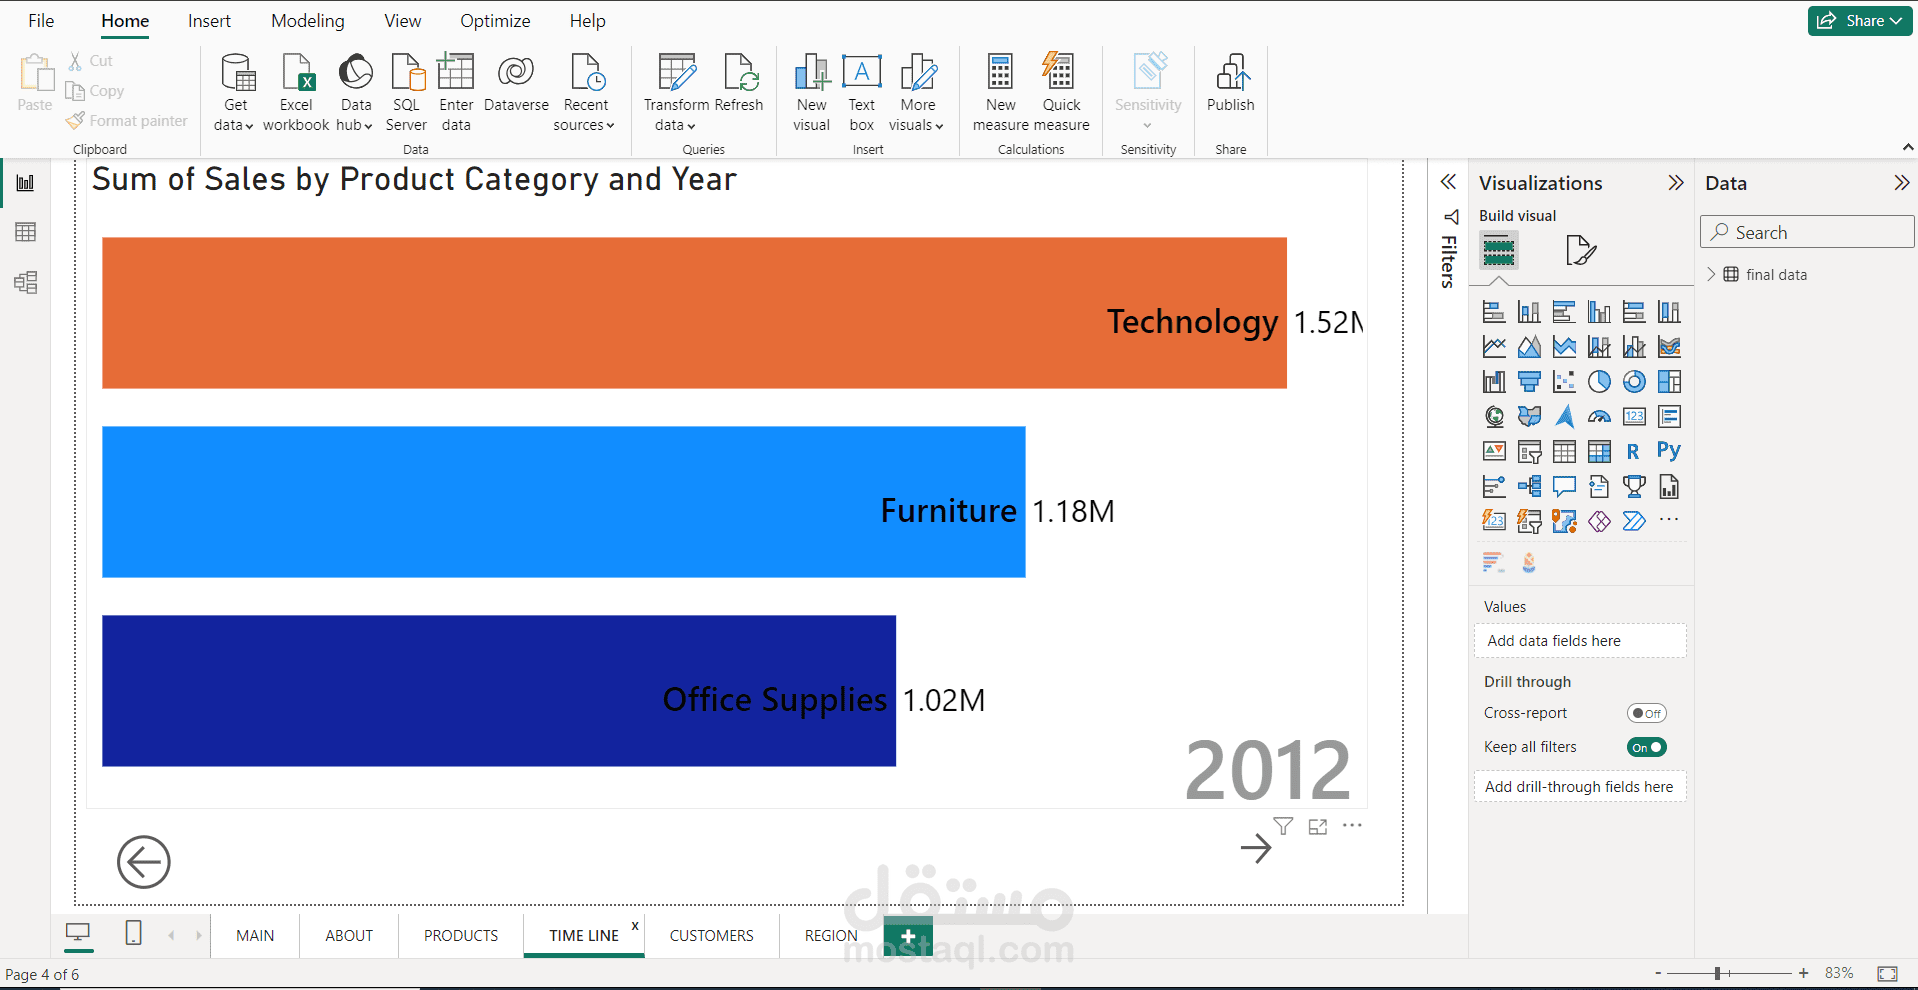Viewport: 1918px width, 990px height.
Task: Choose the Scatter chart visual
Action: [x=1564, y=382]
